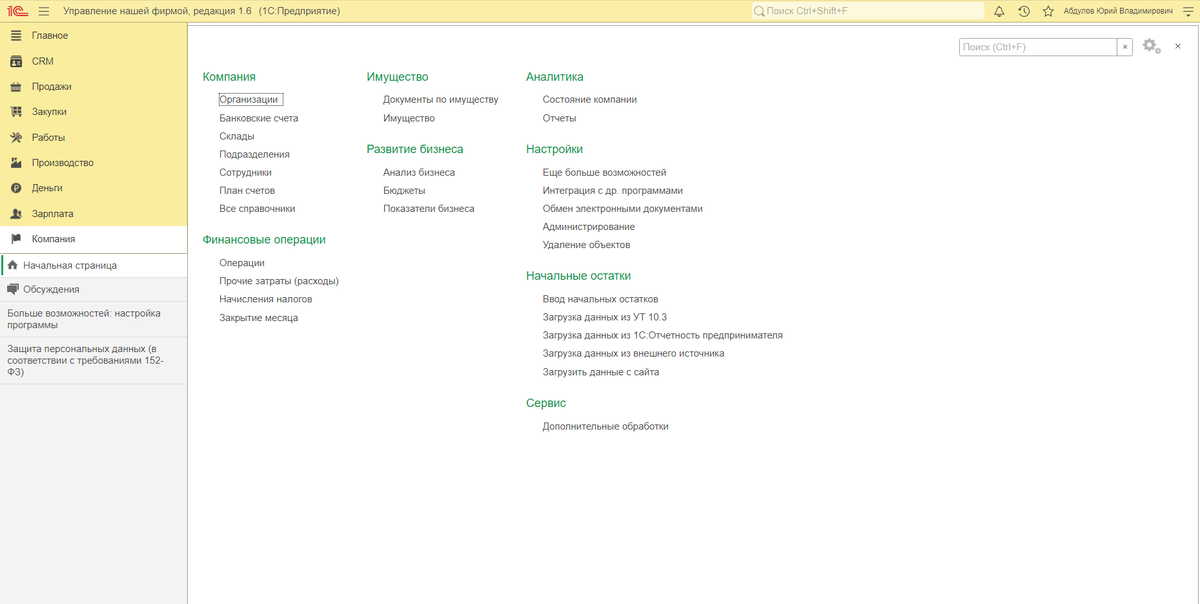
Task: Open Анализ бизнеса link
Action: pyautogui.click(x=419, y=172)
